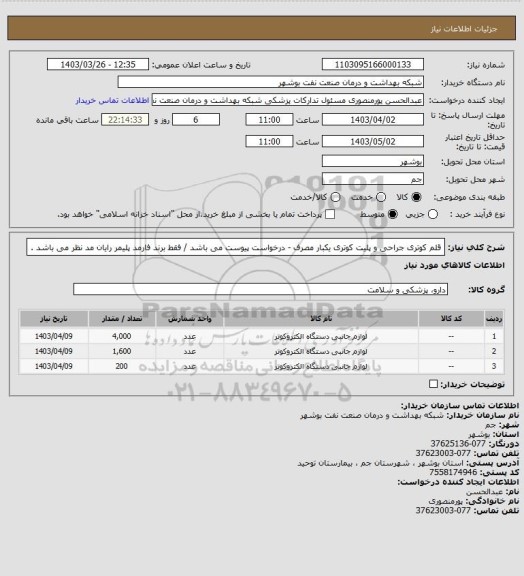Click the family name پورمنصوری
This screenshot has width=524, height=576.
tap(446, 501)
